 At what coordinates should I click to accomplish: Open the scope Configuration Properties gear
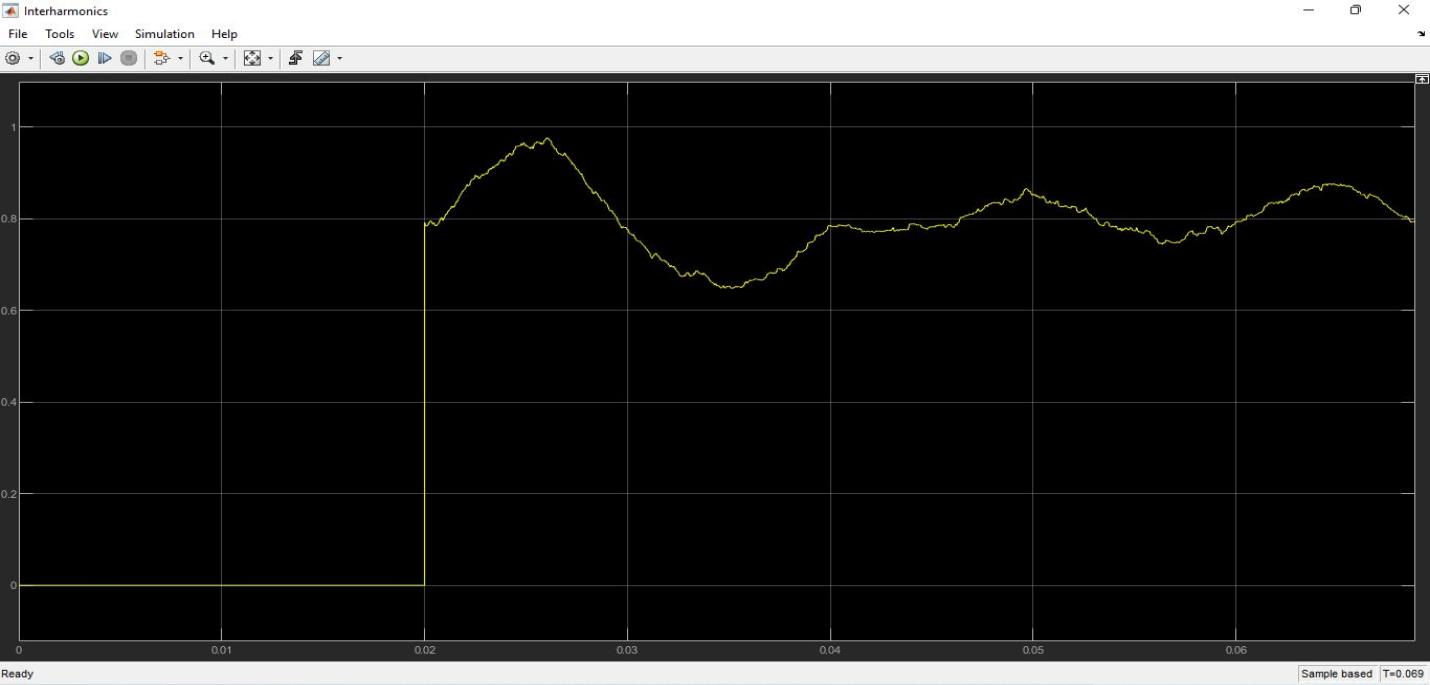[13, 58]
